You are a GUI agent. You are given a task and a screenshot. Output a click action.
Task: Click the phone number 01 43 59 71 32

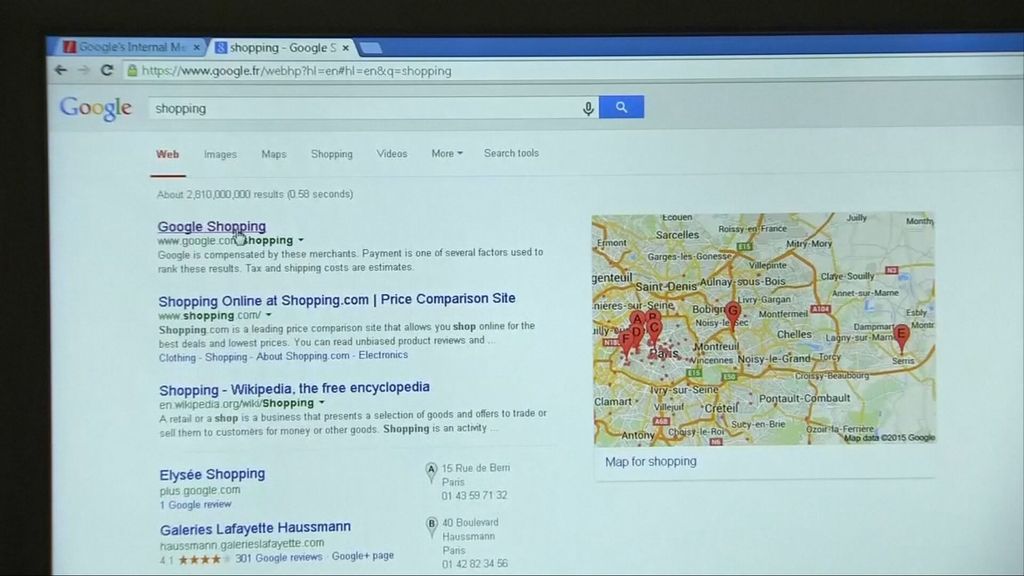pyautogui.click(x=474, y=496)
